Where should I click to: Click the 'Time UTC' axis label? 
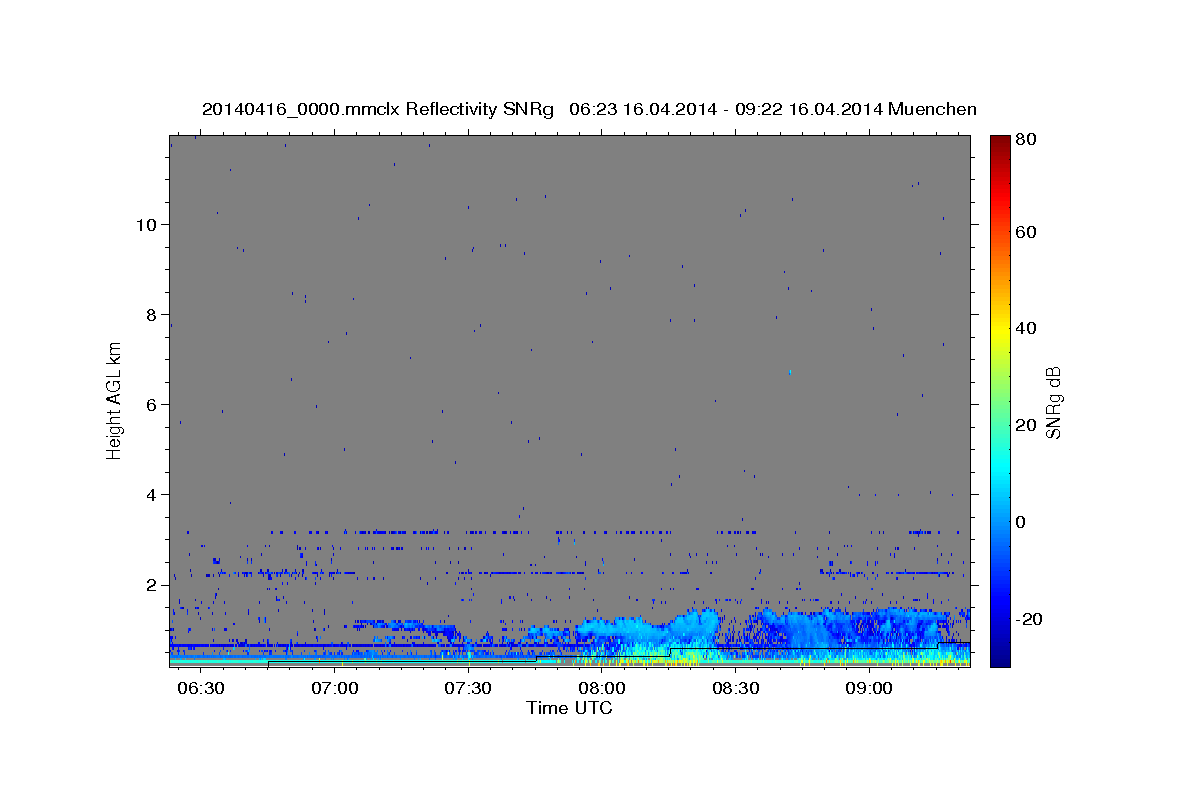[x=569, y=707]
